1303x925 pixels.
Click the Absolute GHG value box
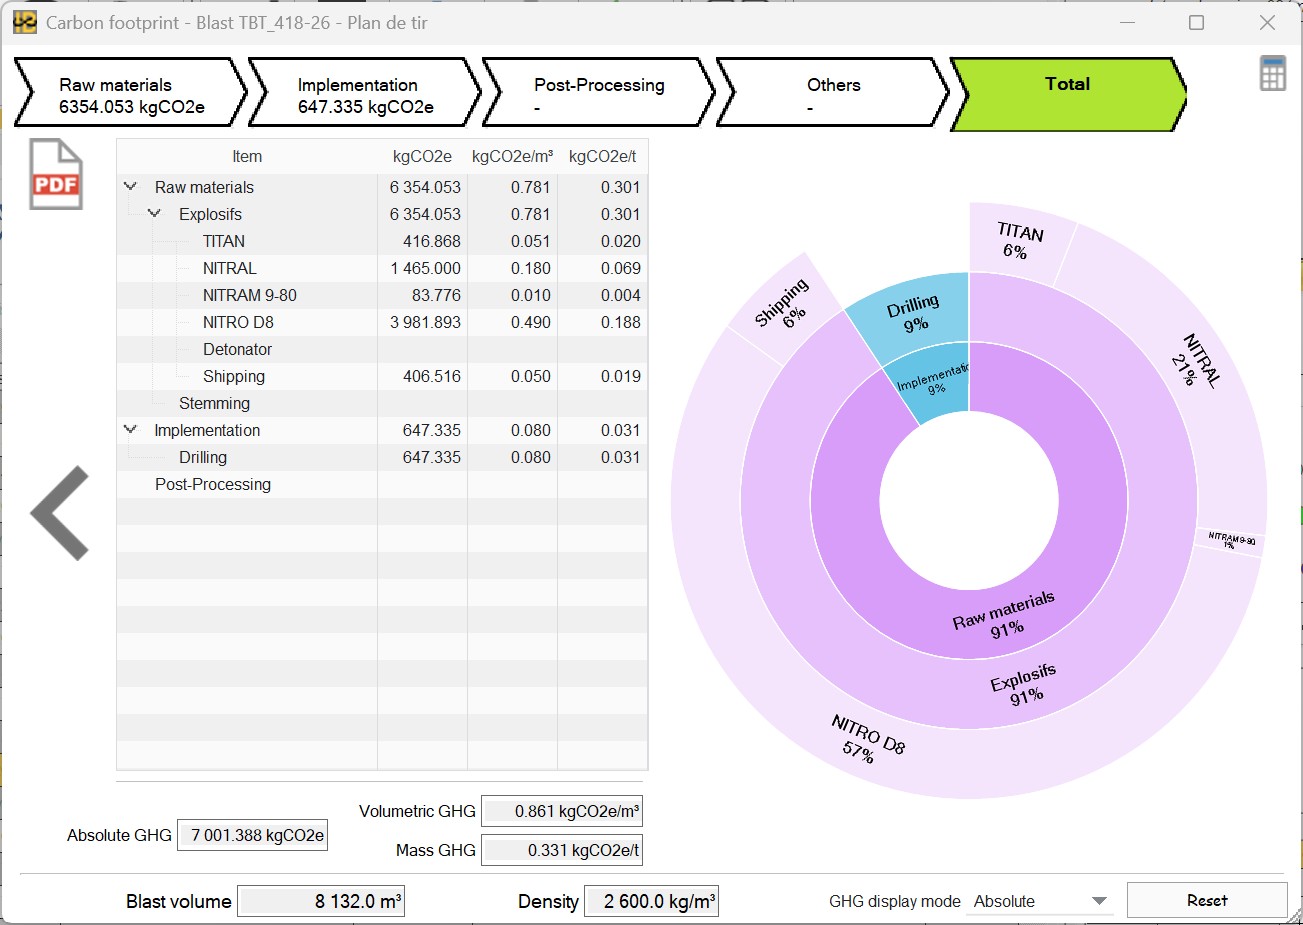[x=252, y=835]
